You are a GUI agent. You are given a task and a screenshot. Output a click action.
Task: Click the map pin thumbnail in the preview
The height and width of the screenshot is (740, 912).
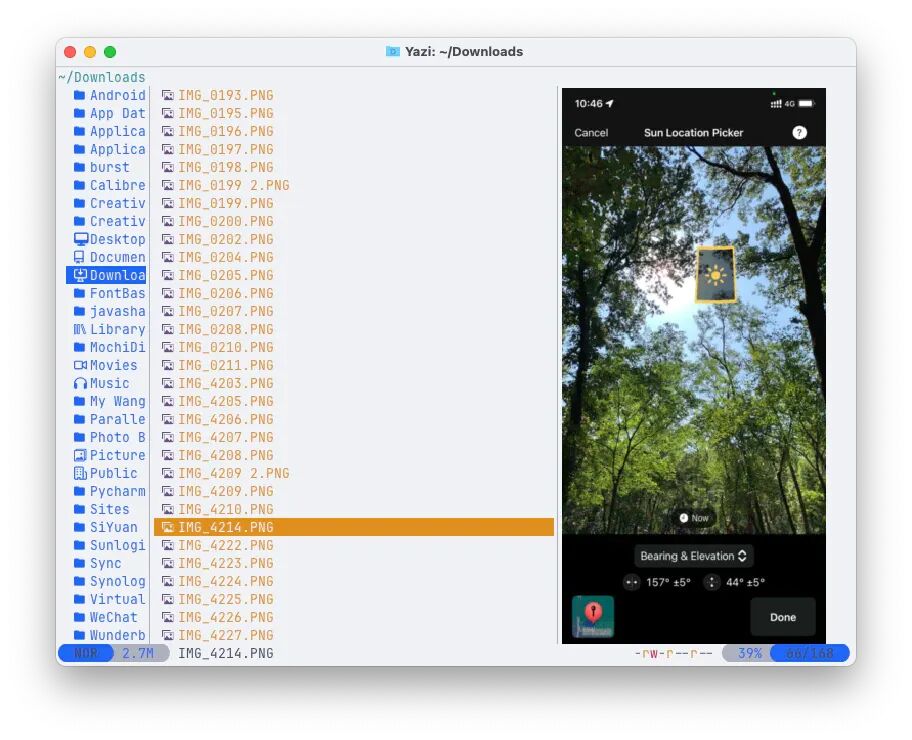593,617
